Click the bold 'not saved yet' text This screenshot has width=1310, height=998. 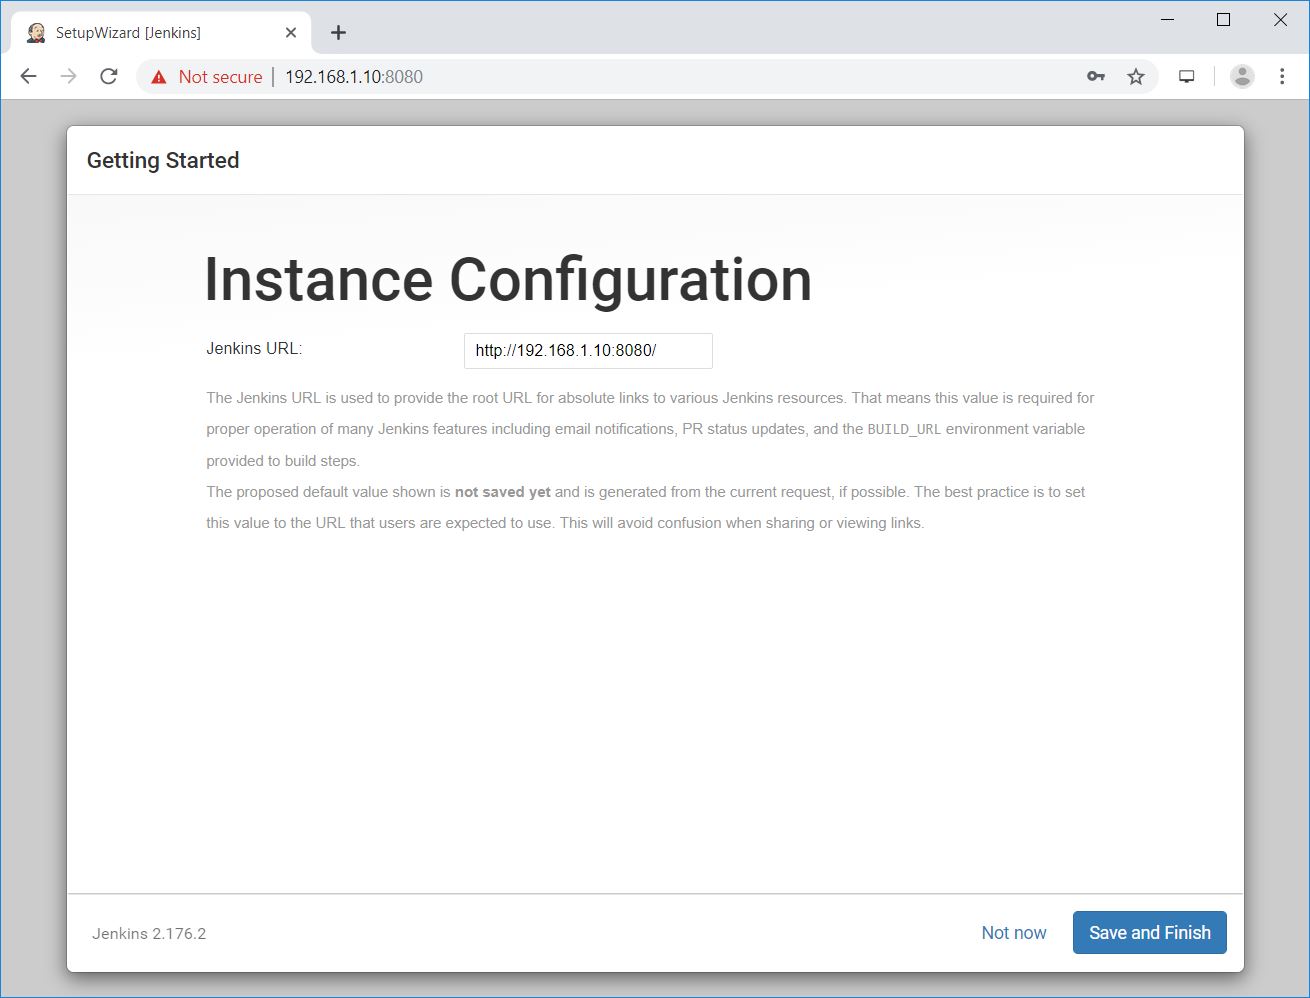503,492
